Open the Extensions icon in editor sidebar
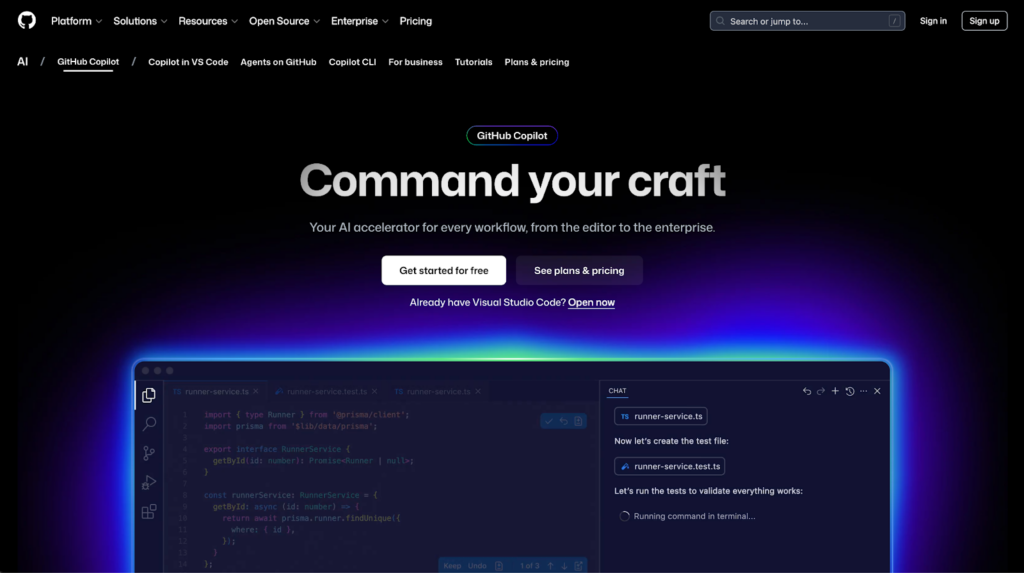Viewport: 1024px width, 573px height. pos(149,511)
